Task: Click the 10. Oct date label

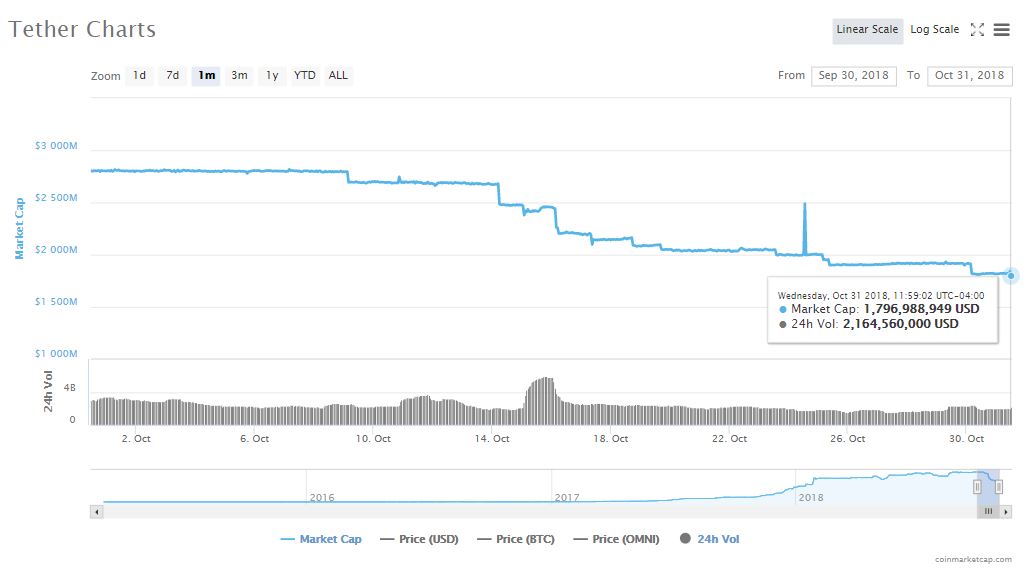Action: coord(373,439)
